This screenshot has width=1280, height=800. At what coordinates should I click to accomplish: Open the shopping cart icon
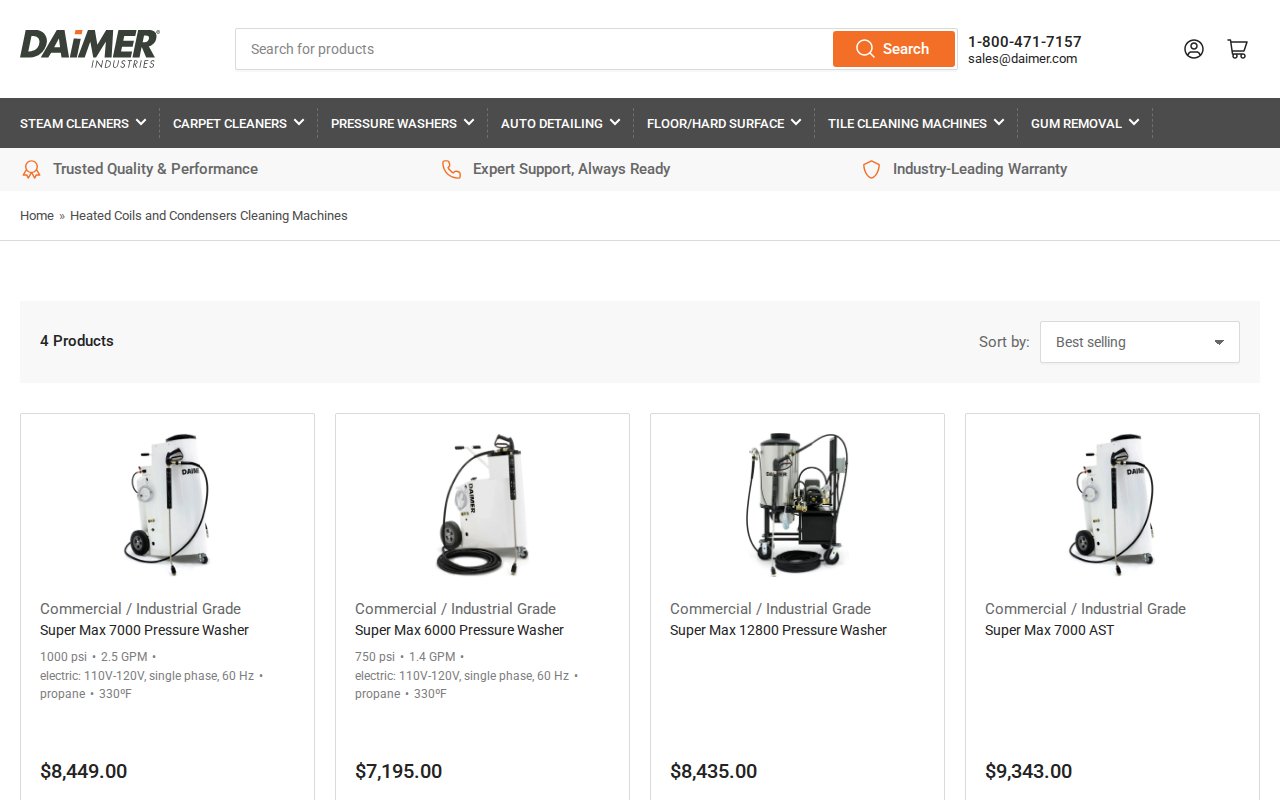point(1237,49)
